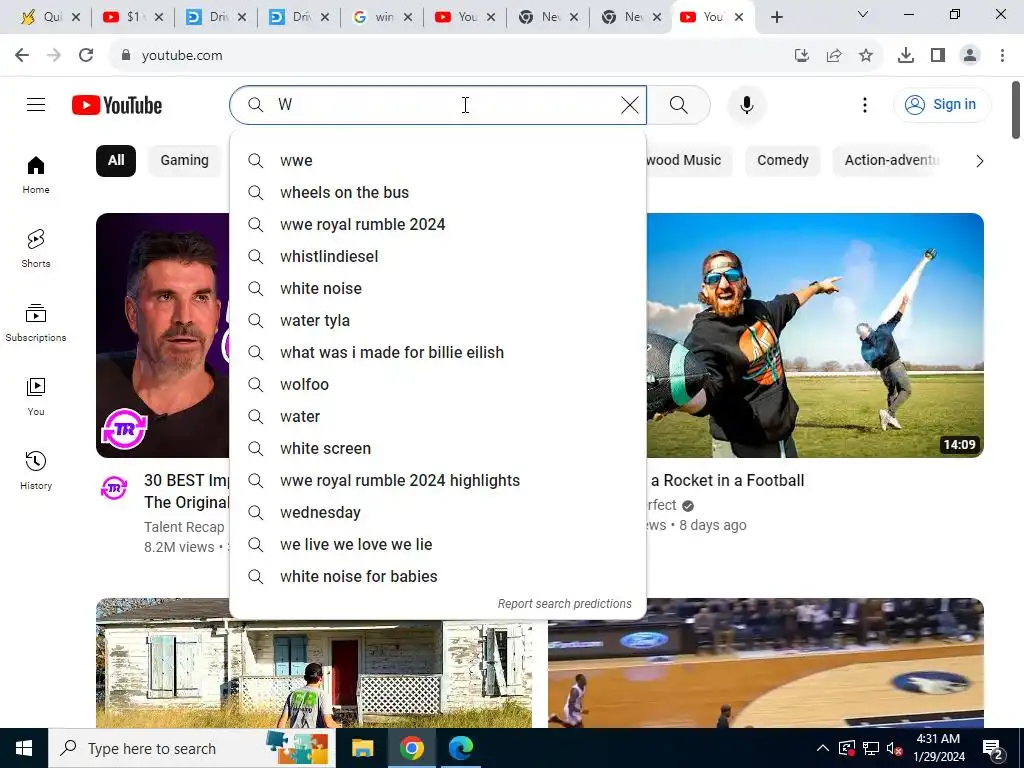1024x768 pixels.
Task: Open Chrome profile avatar icon
Action: (970, 56)
